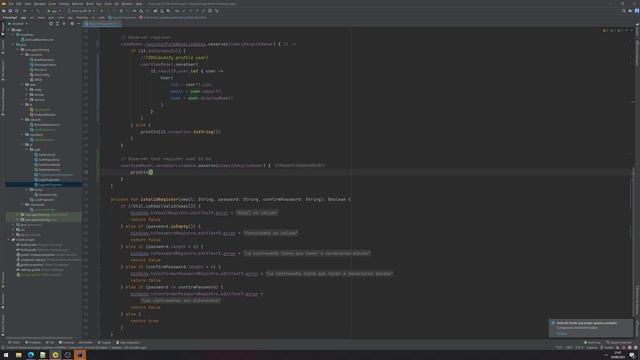The height and width of the screenshot is (360, 640).
Task: Open the Layout Inspector tool window
Action: coord(619,342)
